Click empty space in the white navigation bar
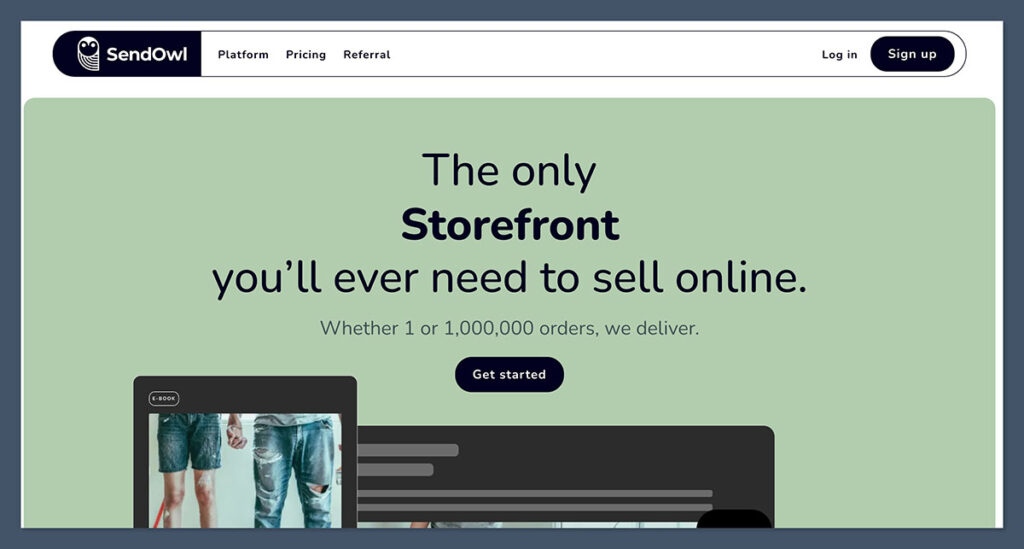This screenshot has height=549, width=1024. click(600, 55)
